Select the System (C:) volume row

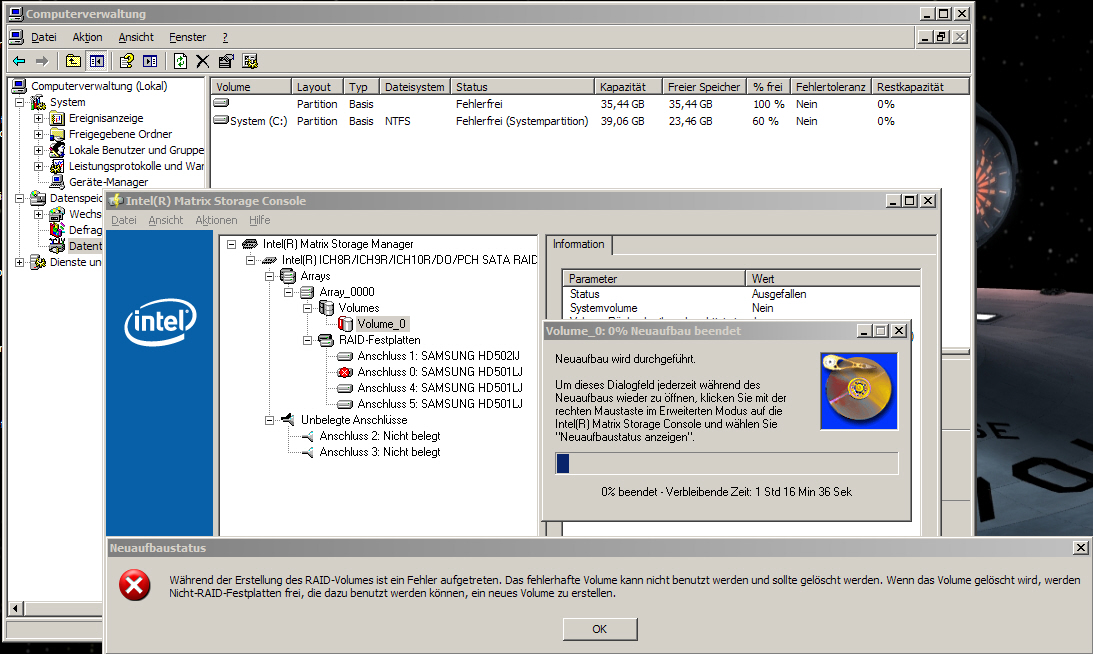tap(590, 121)
